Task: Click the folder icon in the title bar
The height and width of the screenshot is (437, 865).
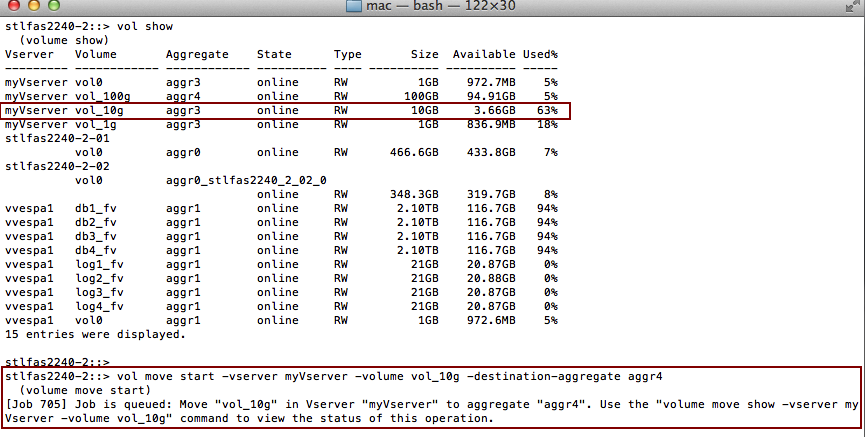Action: 353,6
